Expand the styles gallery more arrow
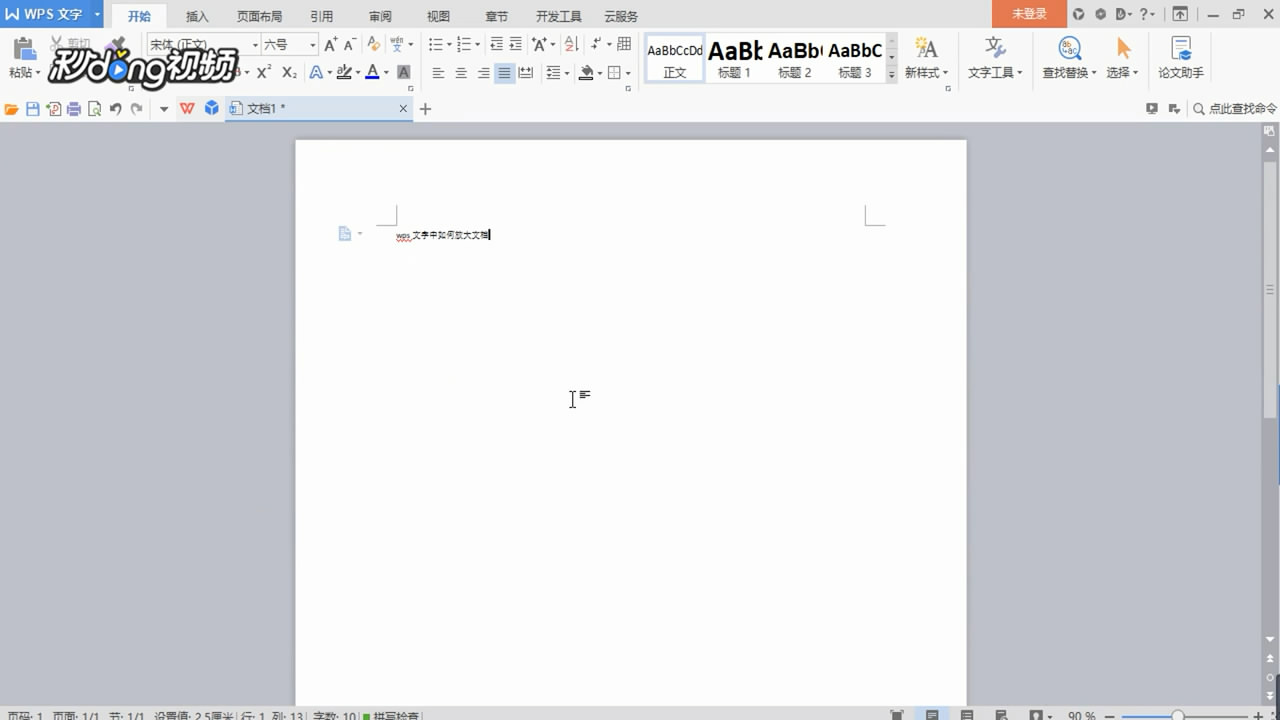Screen dimensions: 1280x720 891,75
